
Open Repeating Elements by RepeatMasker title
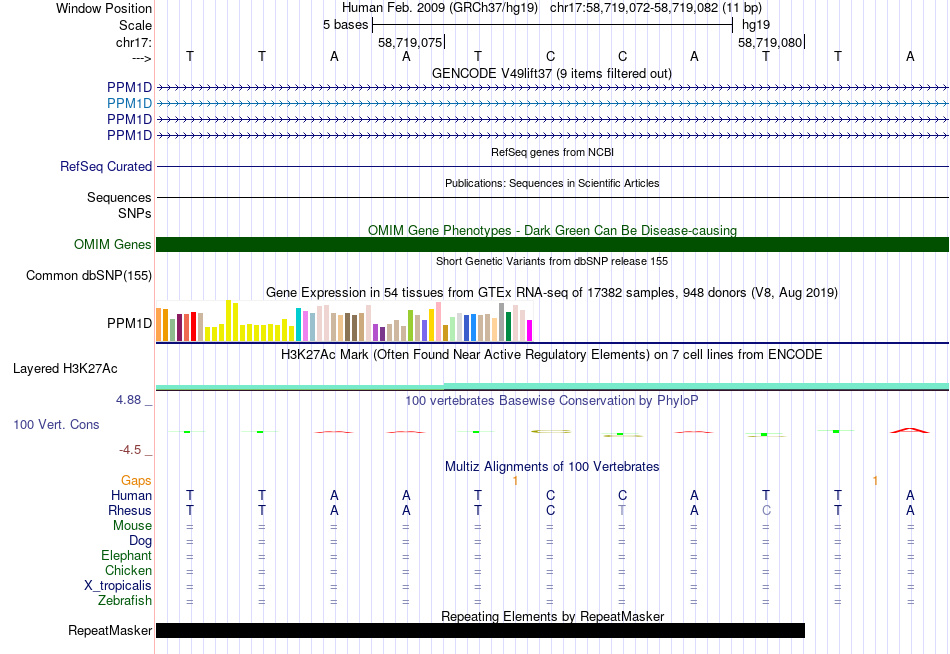pos(552,616)
